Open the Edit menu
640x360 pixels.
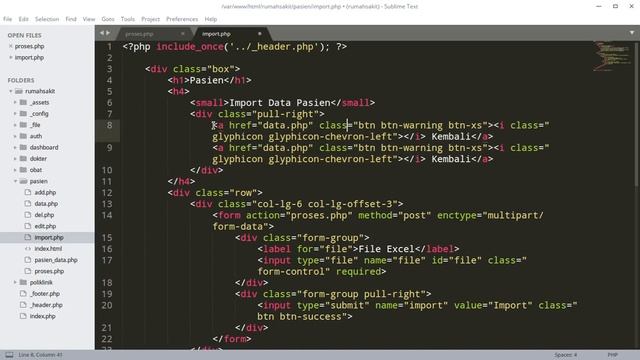[x=23, y=19]
